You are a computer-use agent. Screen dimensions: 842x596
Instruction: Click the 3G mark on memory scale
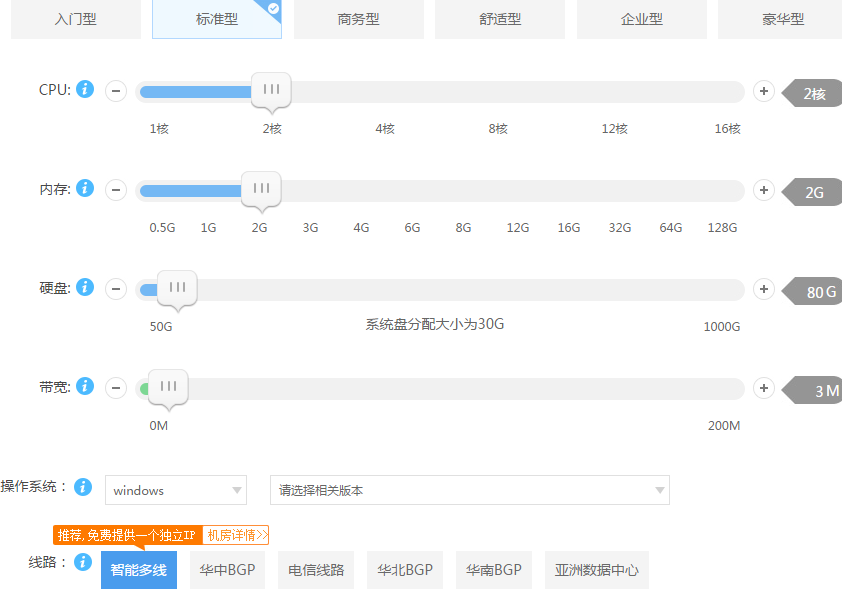tap(310, 228)
